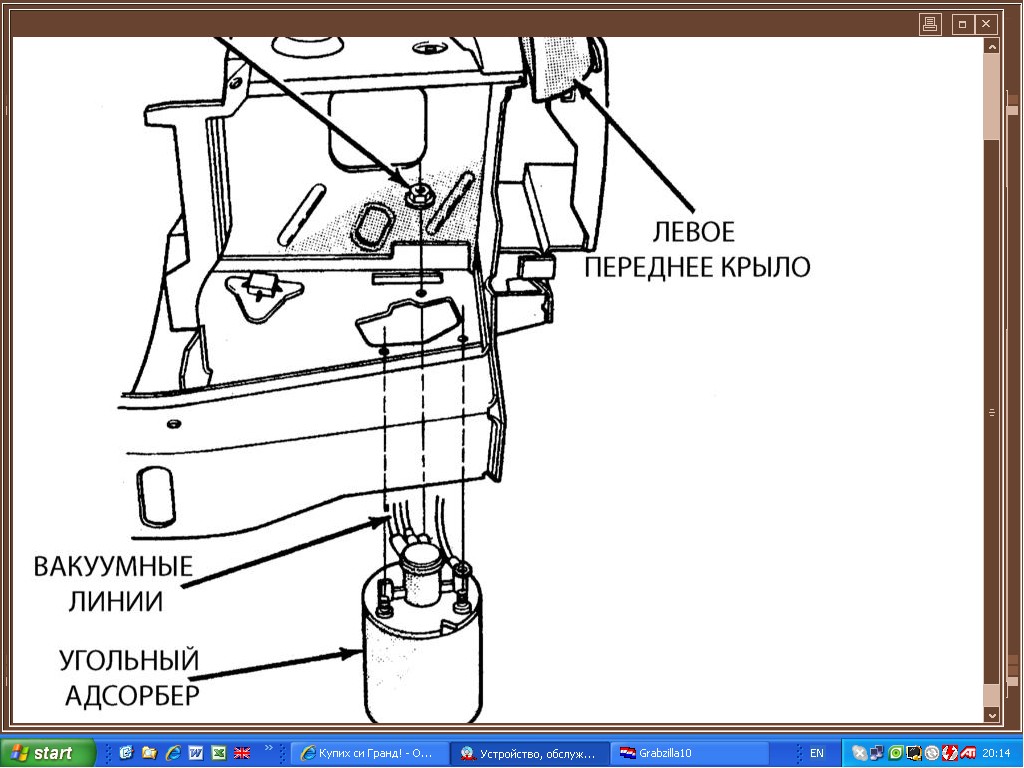Click the British flag Quick Launch icon
This screenshot has width=1024, height=768.
[241, 752]
